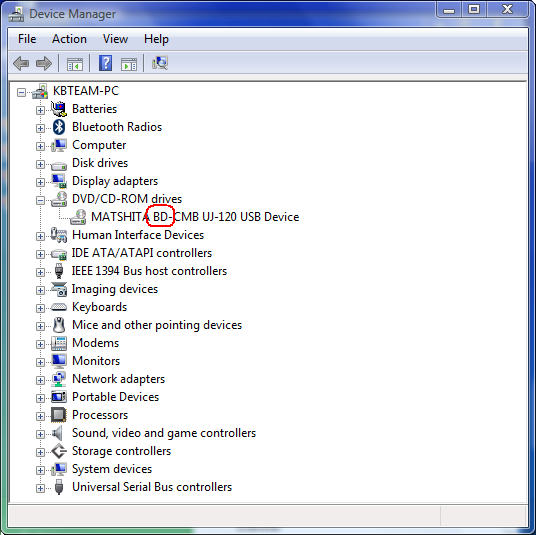Click the mouse icon beside Mice
This screenshot has height=535, width=536.
(x=59, y=325)
